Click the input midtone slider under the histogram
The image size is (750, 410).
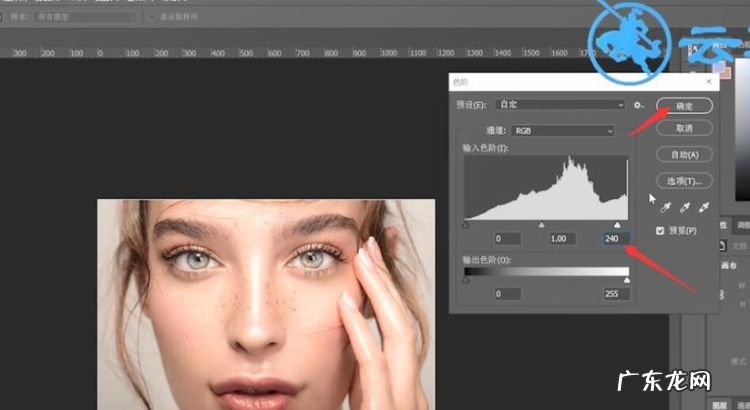pyautogui.click(x=541, y=225)
